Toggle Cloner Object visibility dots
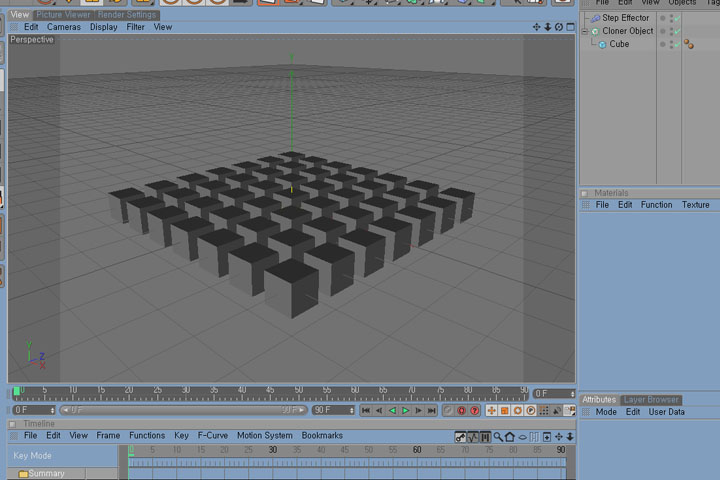The height and width of the screenshot is (480, 720). 672,31
